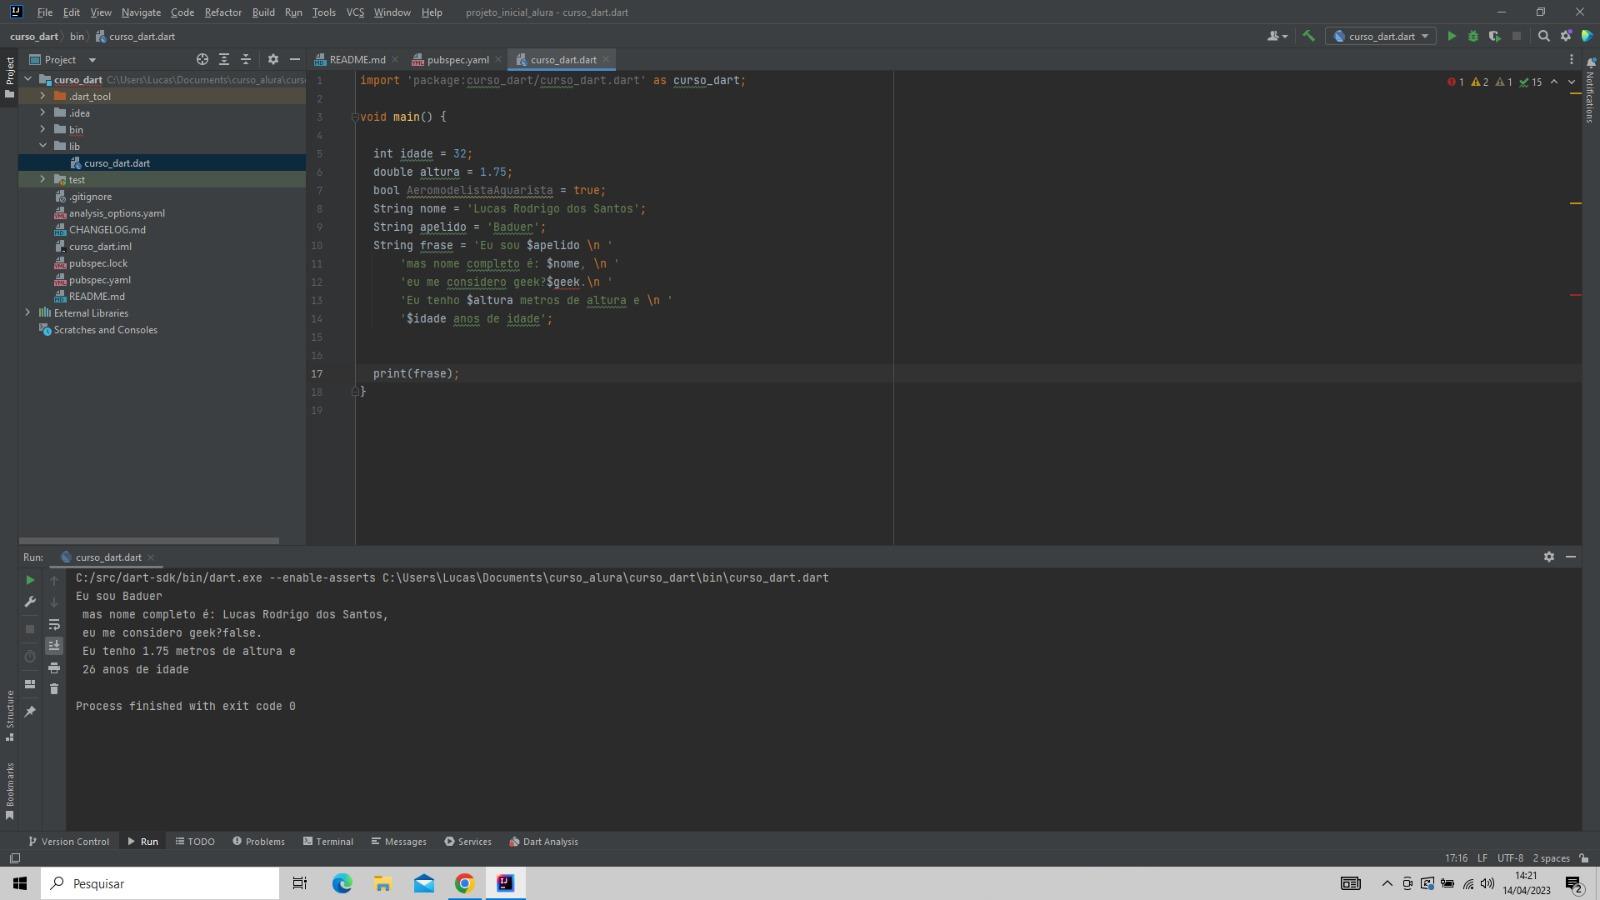
Task: Hide the Project tool window
Action: click(x=295, y=59)
